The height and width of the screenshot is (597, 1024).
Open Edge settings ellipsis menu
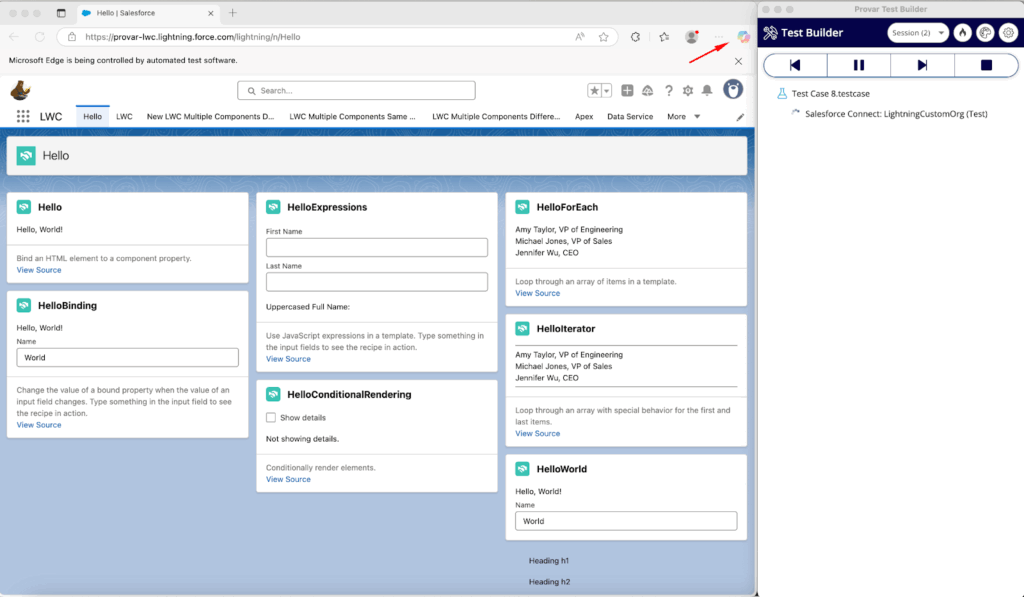719,37
